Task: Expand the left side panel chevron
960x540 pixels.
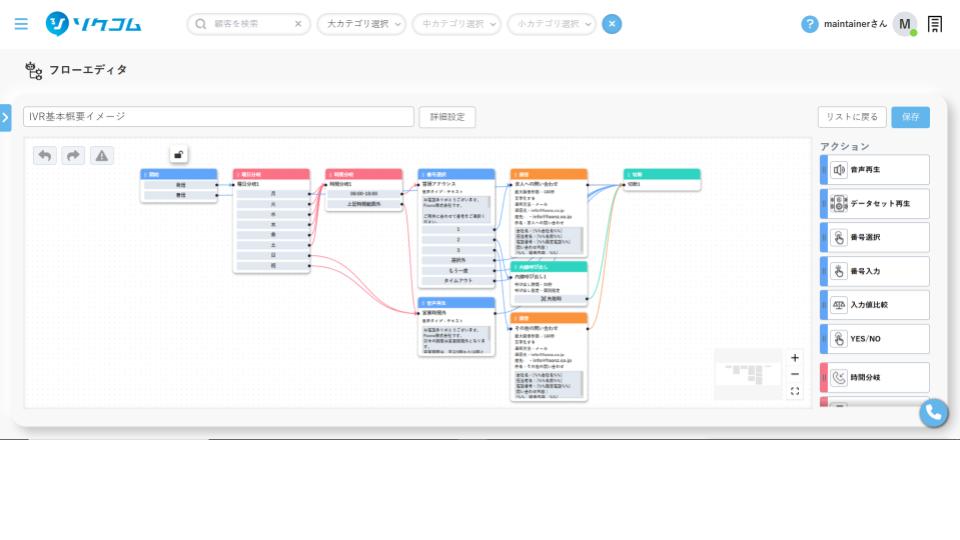Action: (x=5, y=118)
